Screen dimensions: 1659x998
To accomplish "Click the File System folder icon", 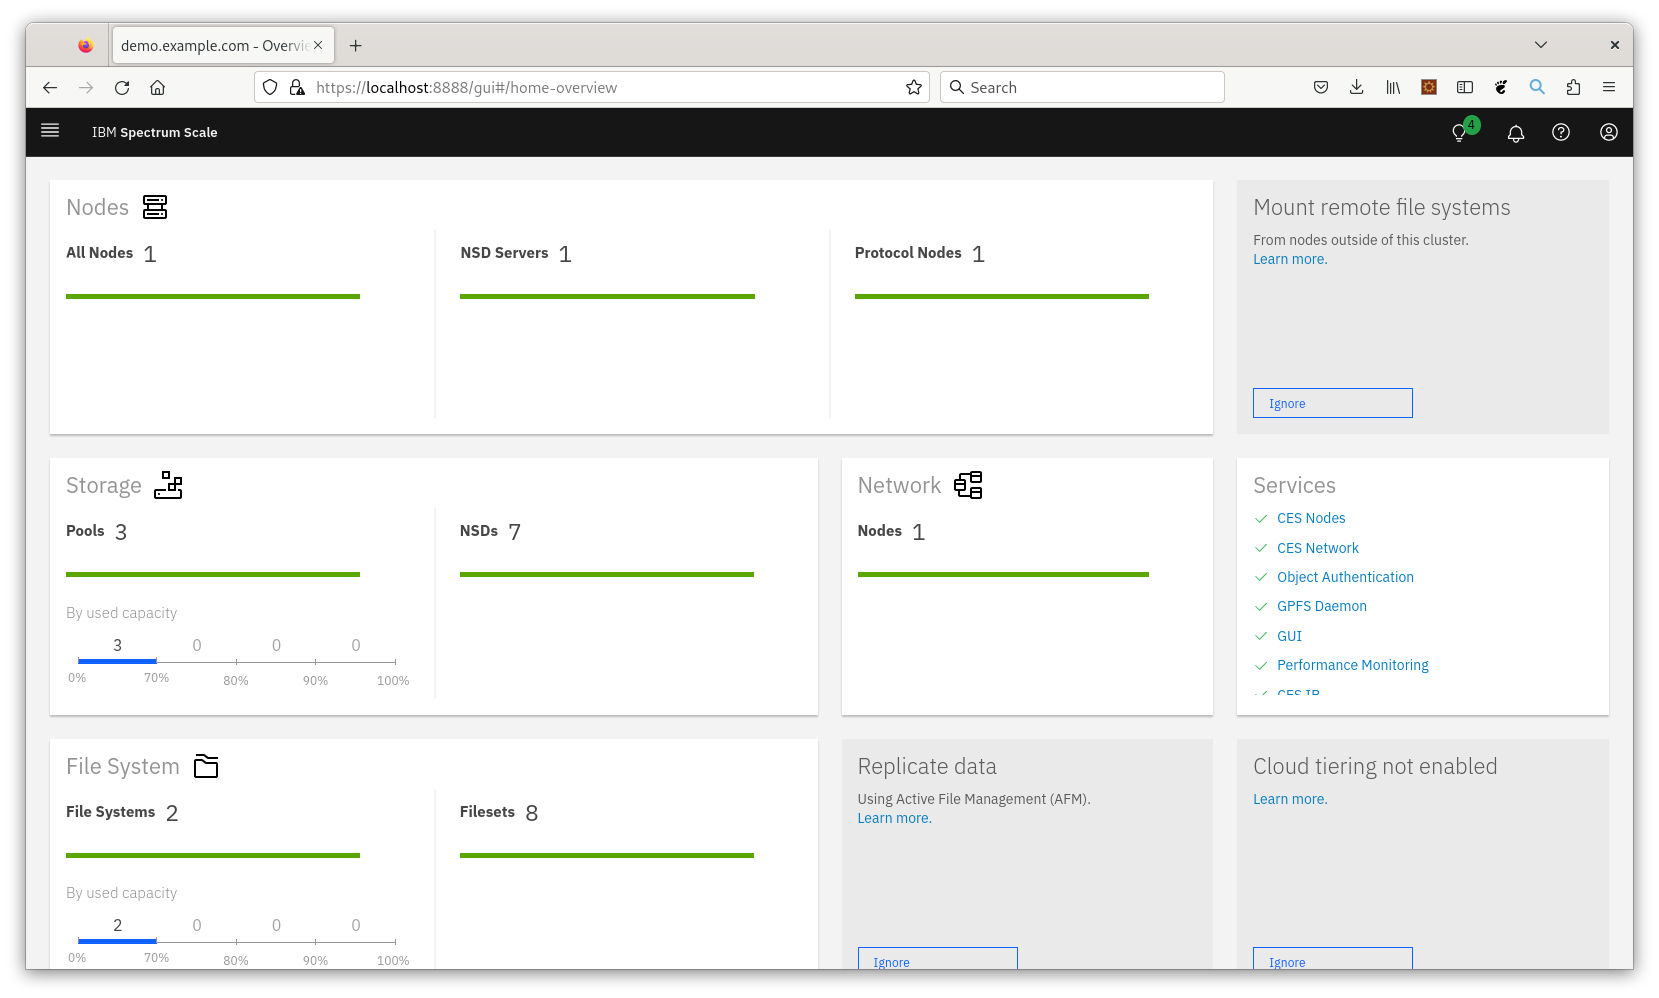I will [206, 766].
